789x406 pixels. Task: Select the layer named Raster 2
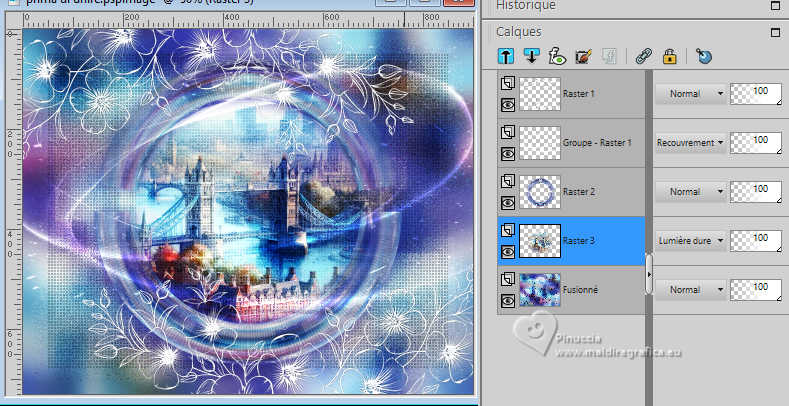579,192
